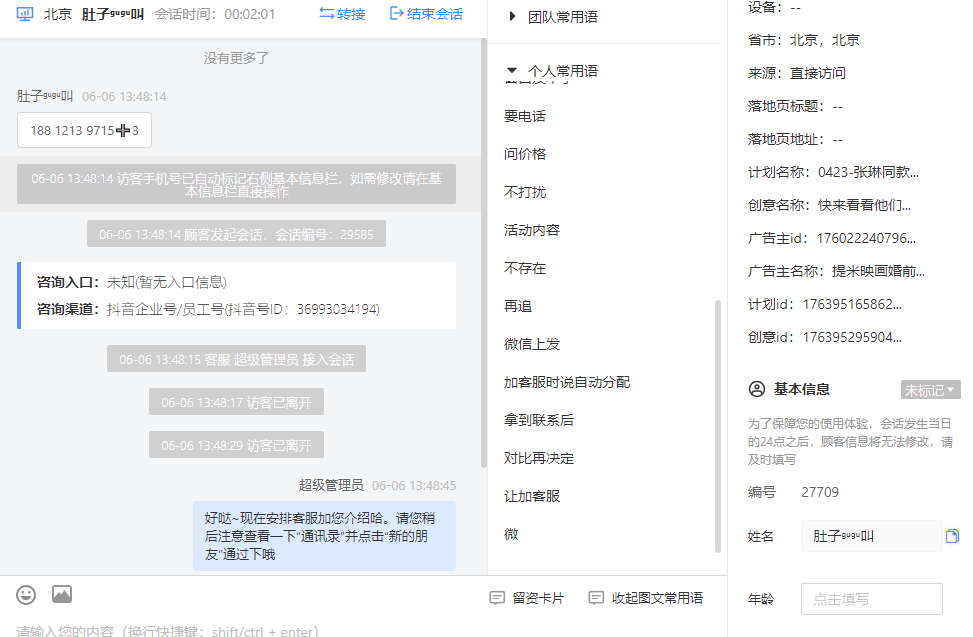Click the phone number bubble 188 1213 9715
Viewport: 973px width, 637px height.
(84, 130)
